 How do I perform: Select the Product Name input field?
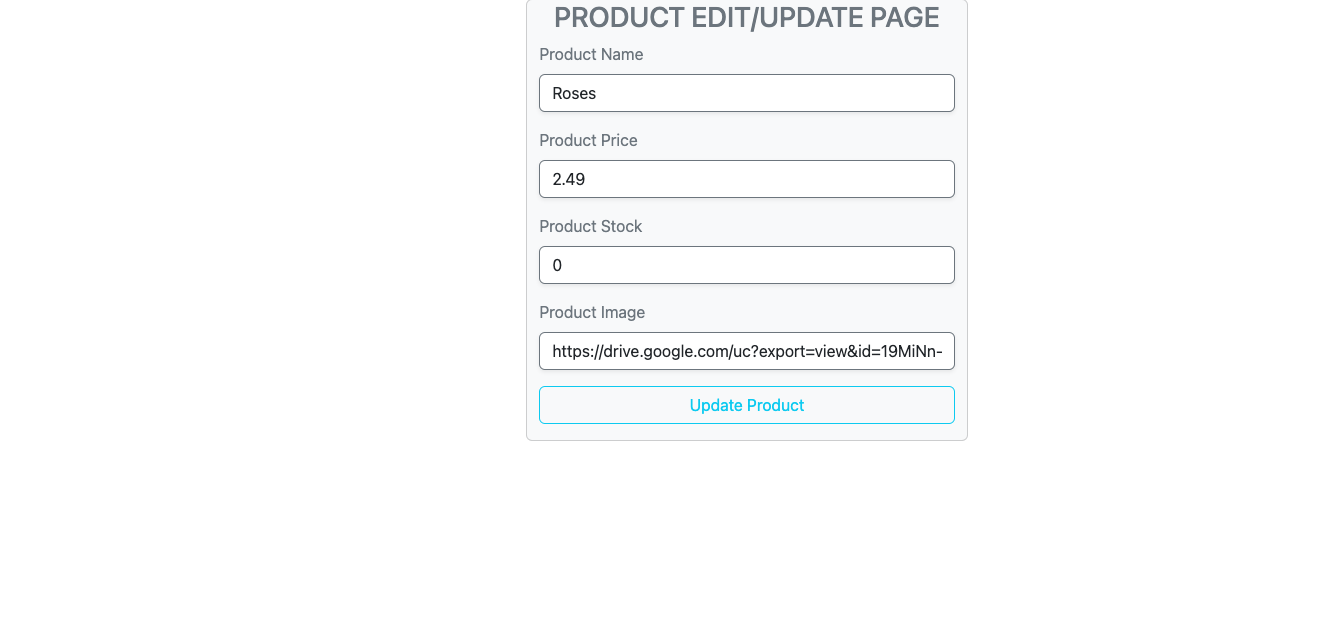click(746, 93)
